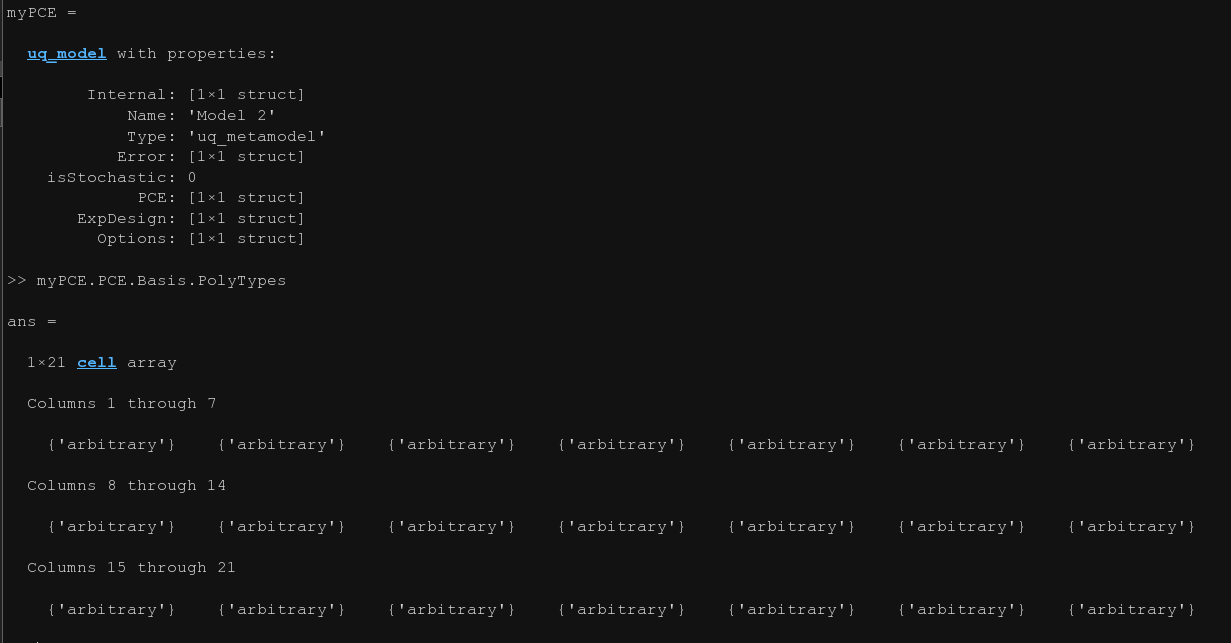The width and height of the screenshot is (1231, 643).
Task: Click the myPCE.PCE.Basis.PolyTypes command line
Action: (161, 281)
